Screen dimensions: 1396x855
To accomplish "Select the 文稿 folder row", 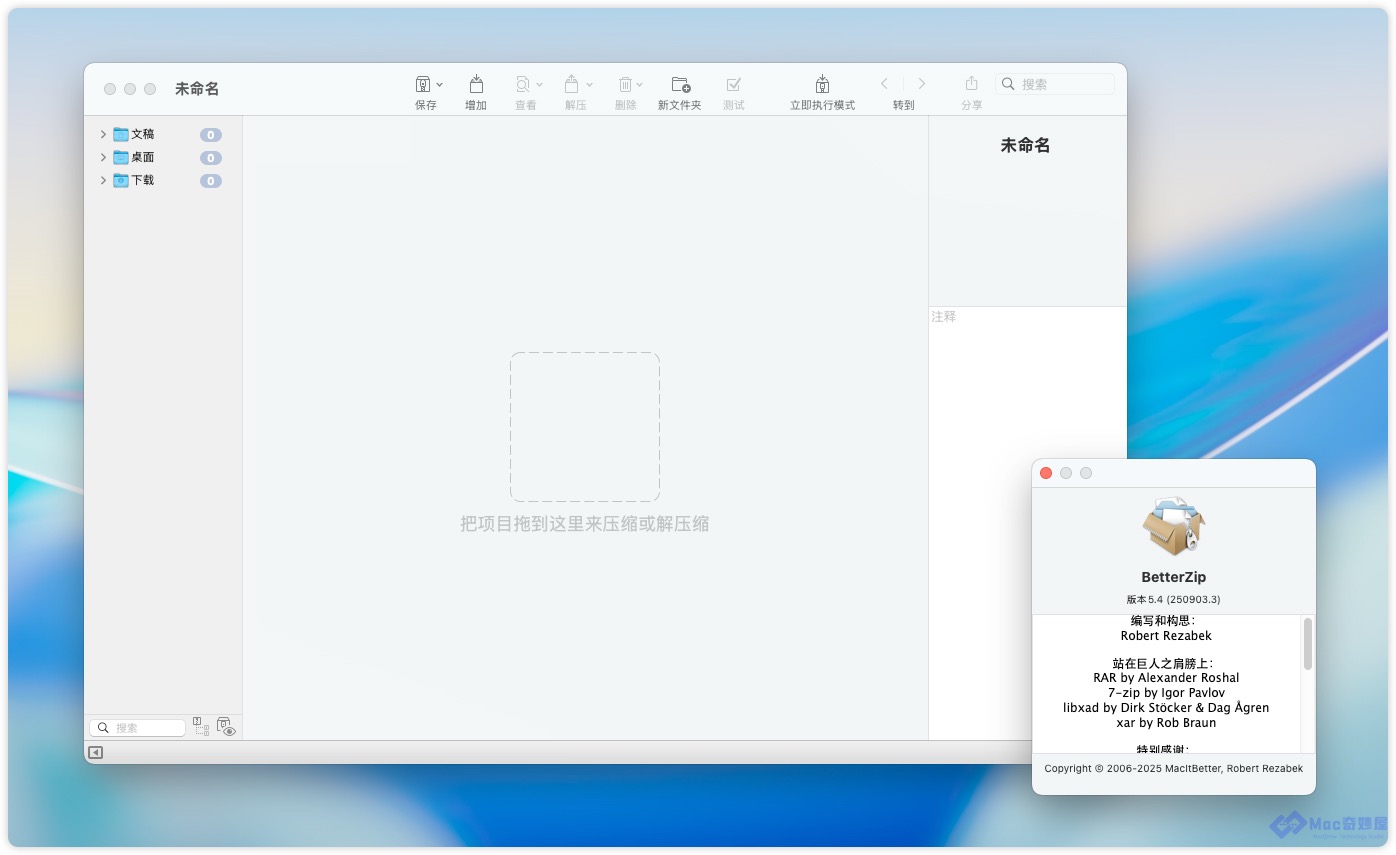I will point(163,134).
